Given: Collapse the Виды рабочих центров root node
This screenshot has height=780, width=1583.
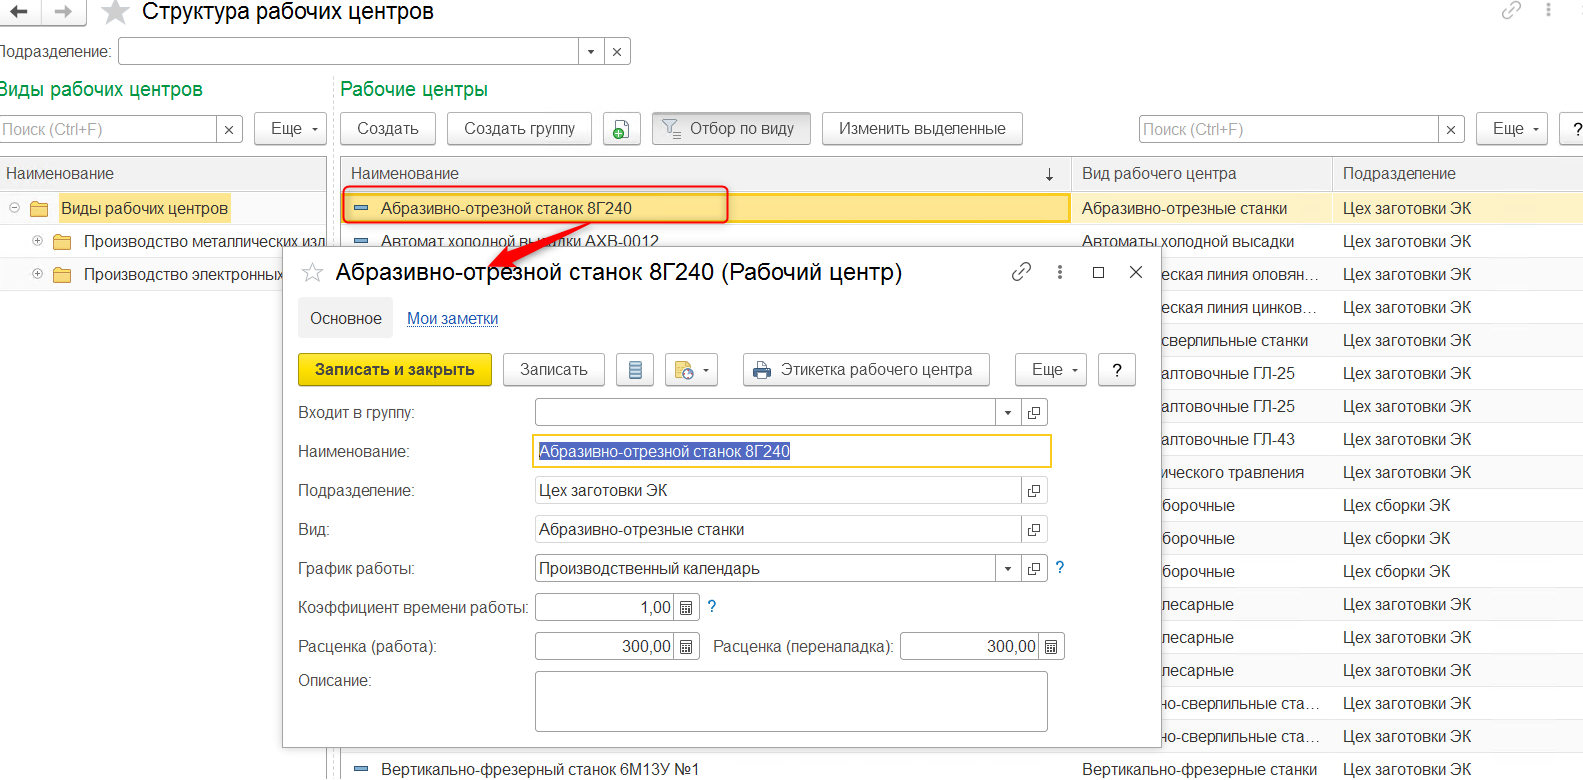Looking at the screenshot, I should tap(14, 208).
